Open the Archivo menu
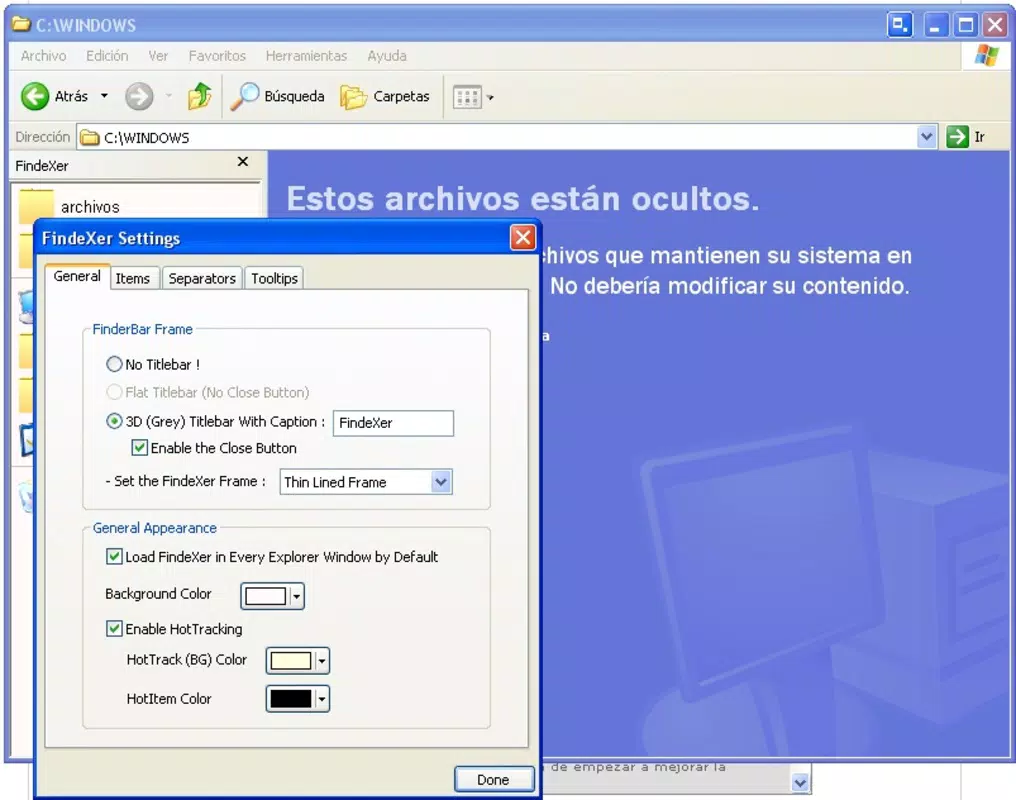The height and width of the screenshot is (800, 1016). click(x=43, y=56)
